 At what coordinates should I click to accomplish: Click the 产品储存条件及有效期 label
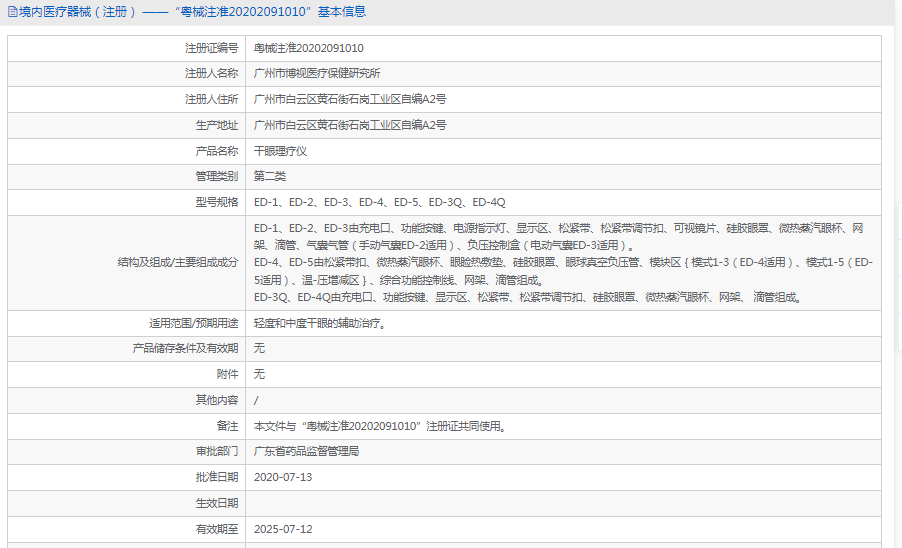pos(185,348)
